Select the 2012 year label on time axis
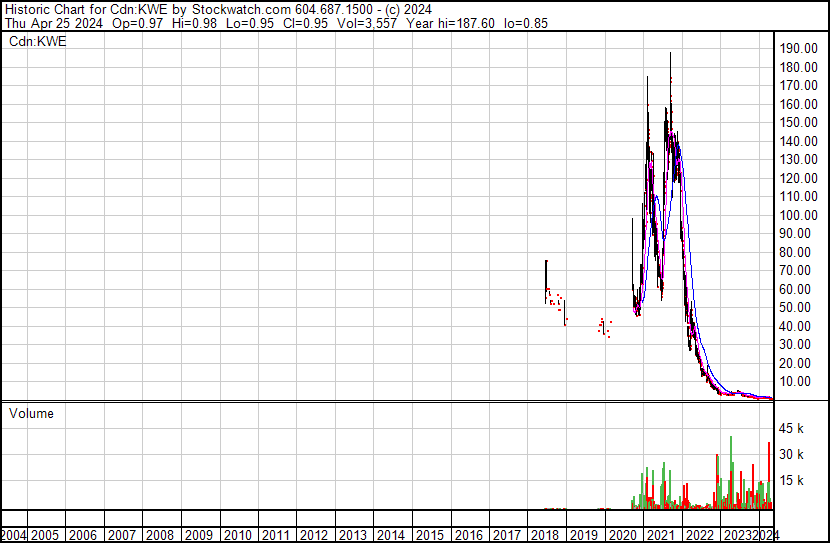The height and width of the screenshot is (543, 830). click(x=313, y=535)
